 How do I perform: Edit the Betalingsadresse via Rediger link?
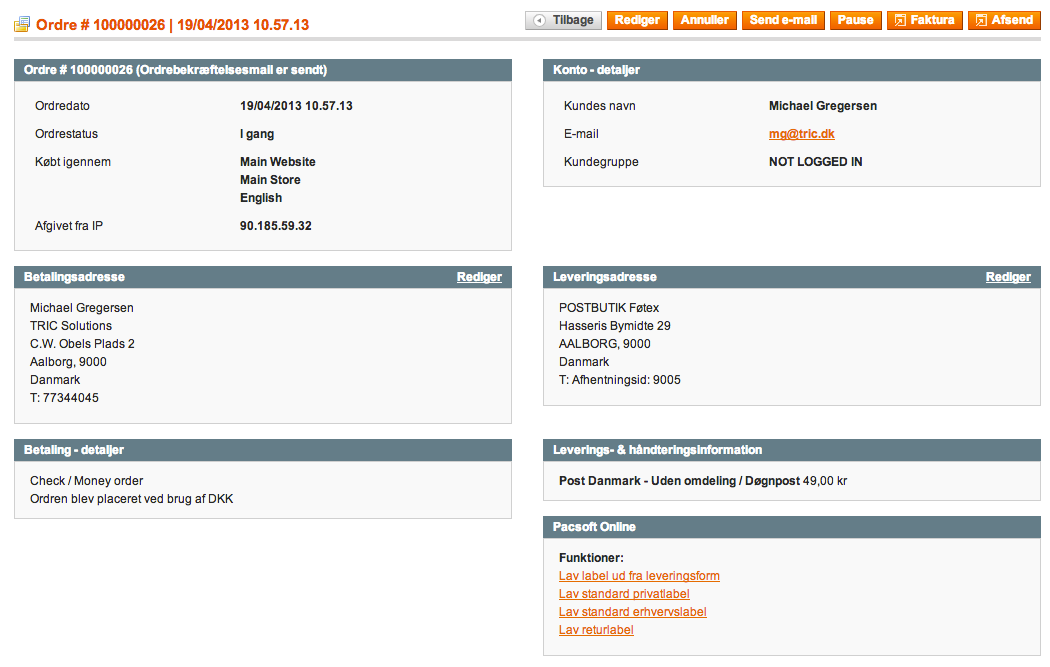(479, 277)
